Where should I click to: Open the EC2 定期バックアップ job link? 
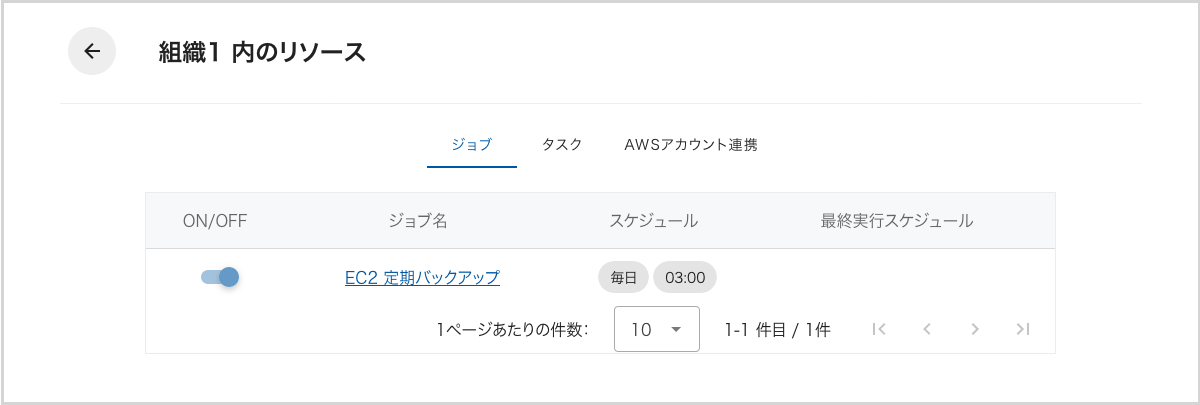422,278
